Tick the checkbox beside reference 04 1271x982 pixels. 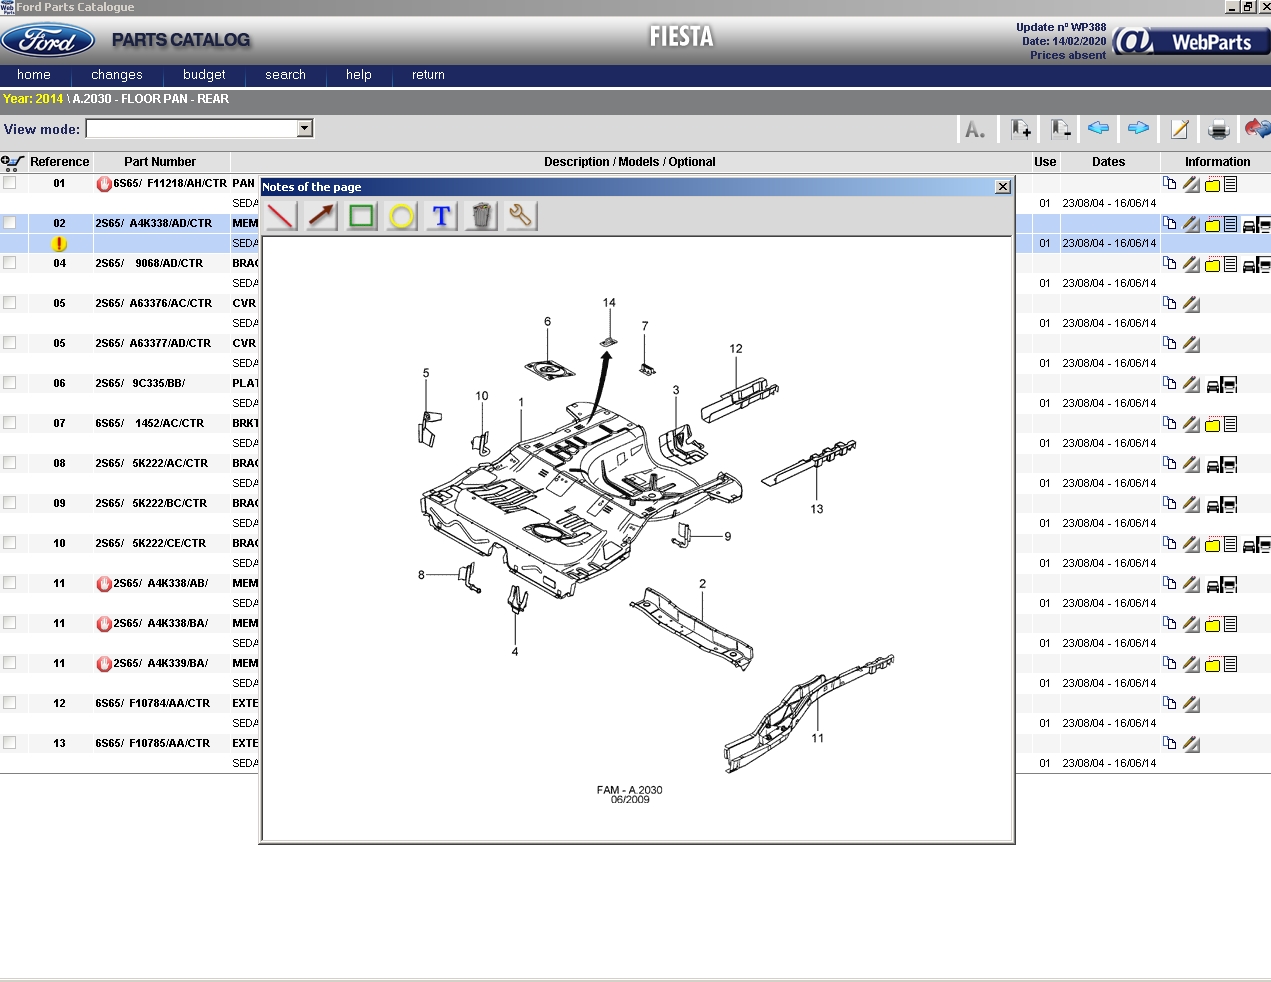click(10, 263)
